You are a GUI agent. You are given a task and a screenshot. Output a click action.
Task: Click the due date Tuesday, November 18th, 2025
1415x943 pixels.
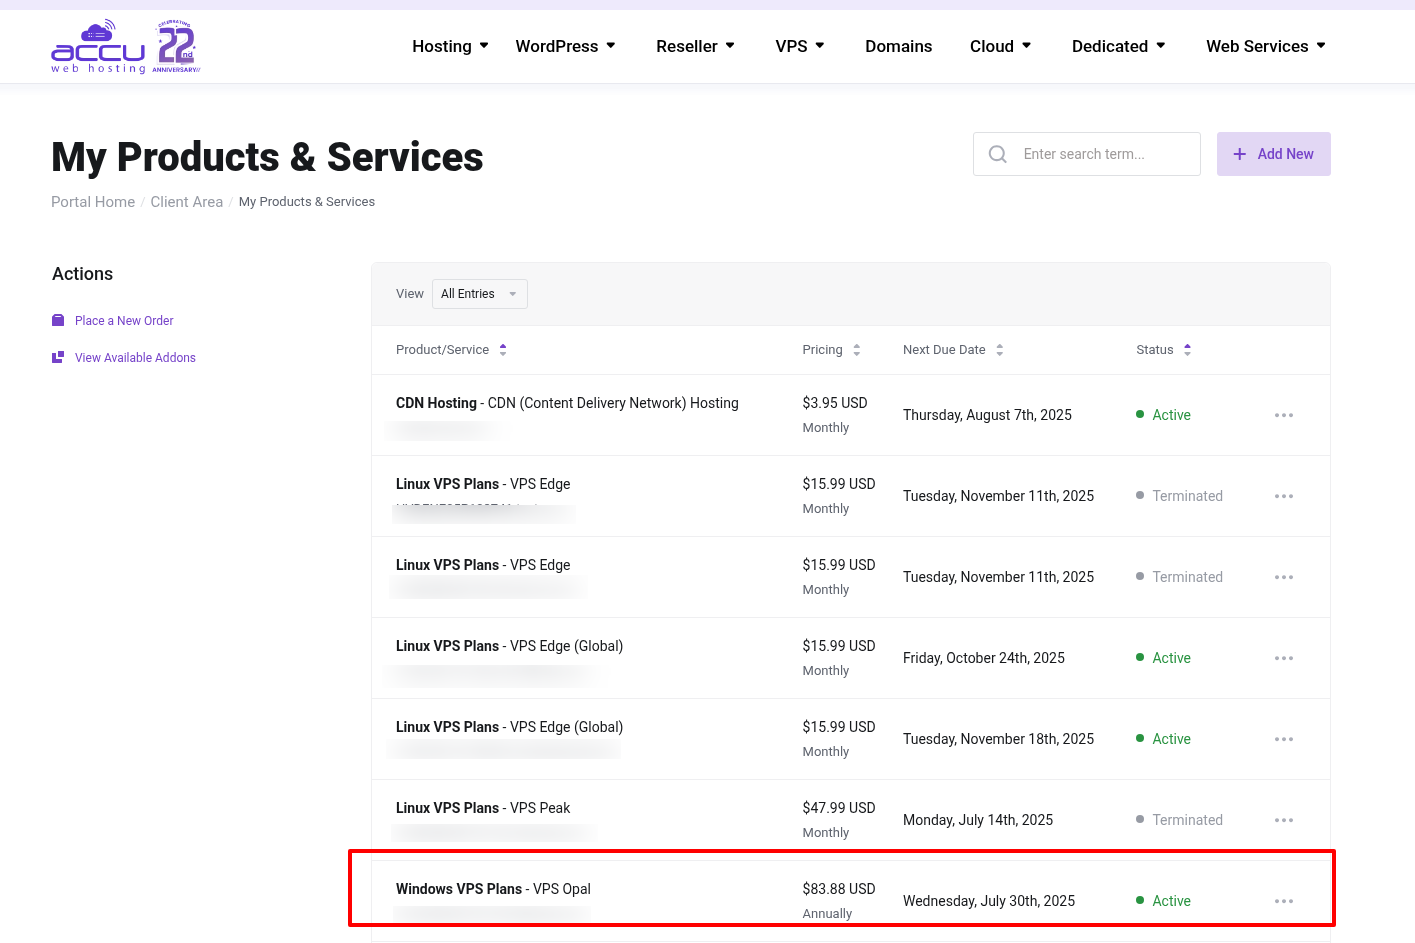998,739
